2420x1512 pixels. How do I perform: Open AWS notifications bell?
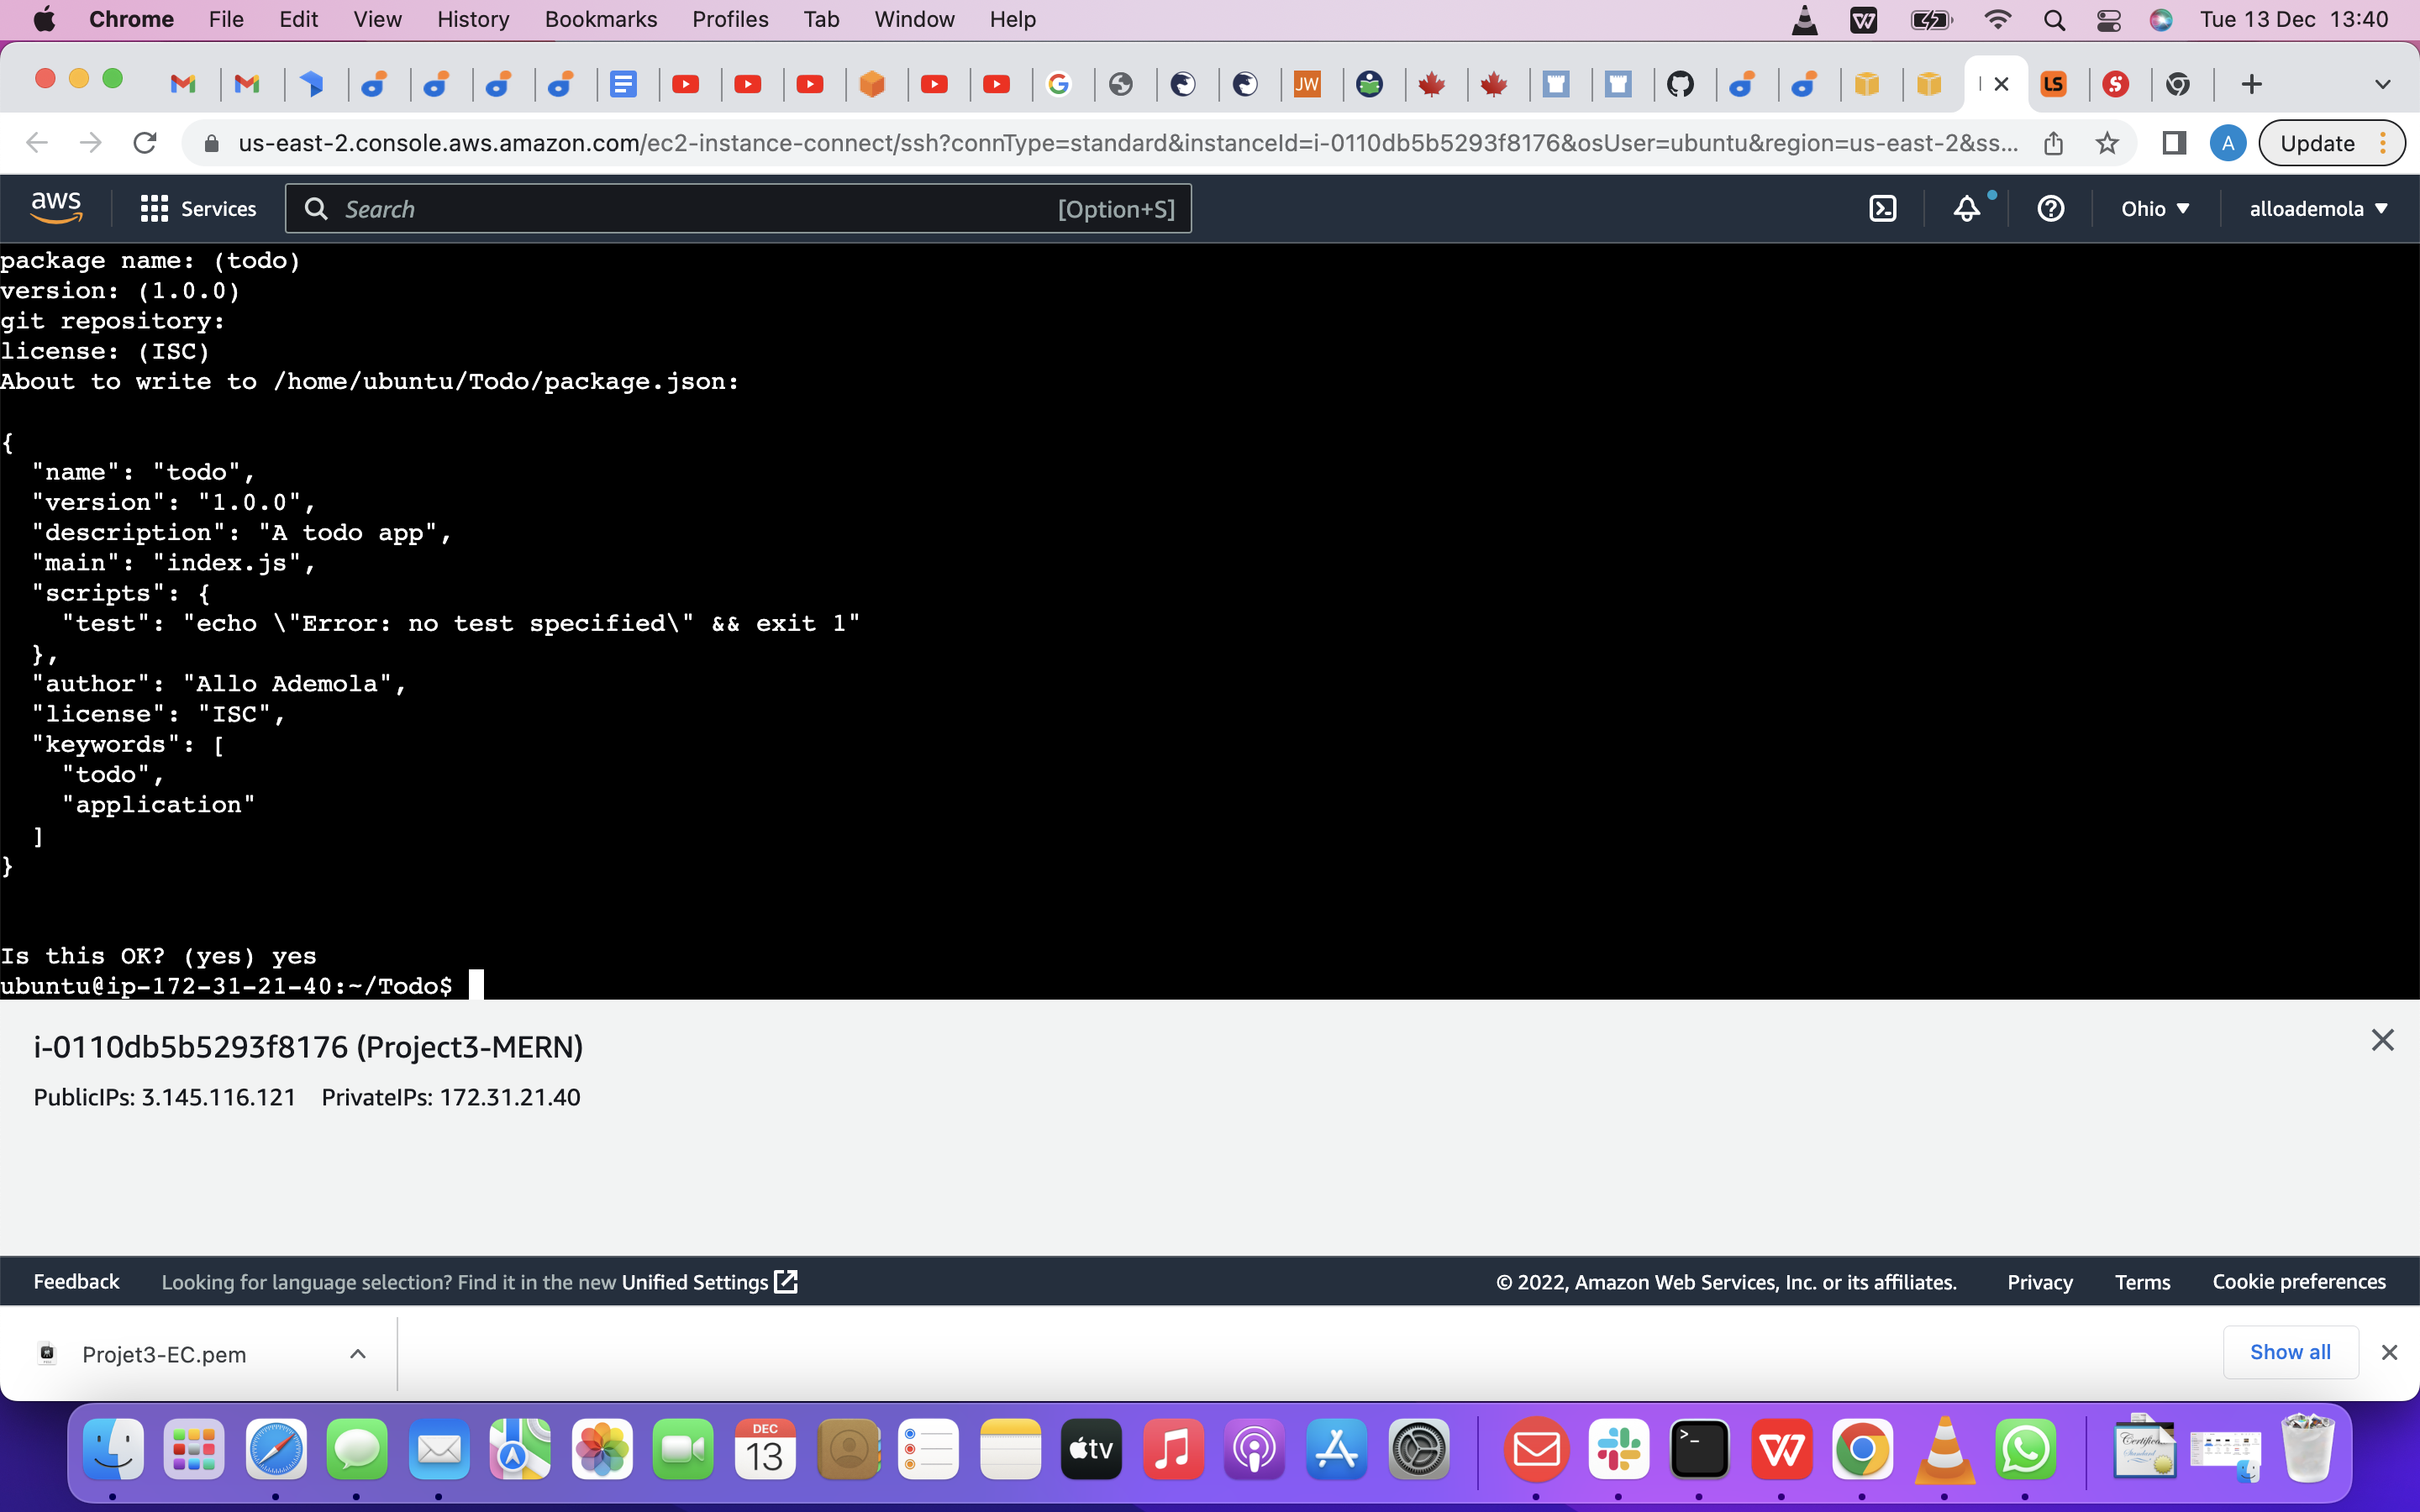1966,208
